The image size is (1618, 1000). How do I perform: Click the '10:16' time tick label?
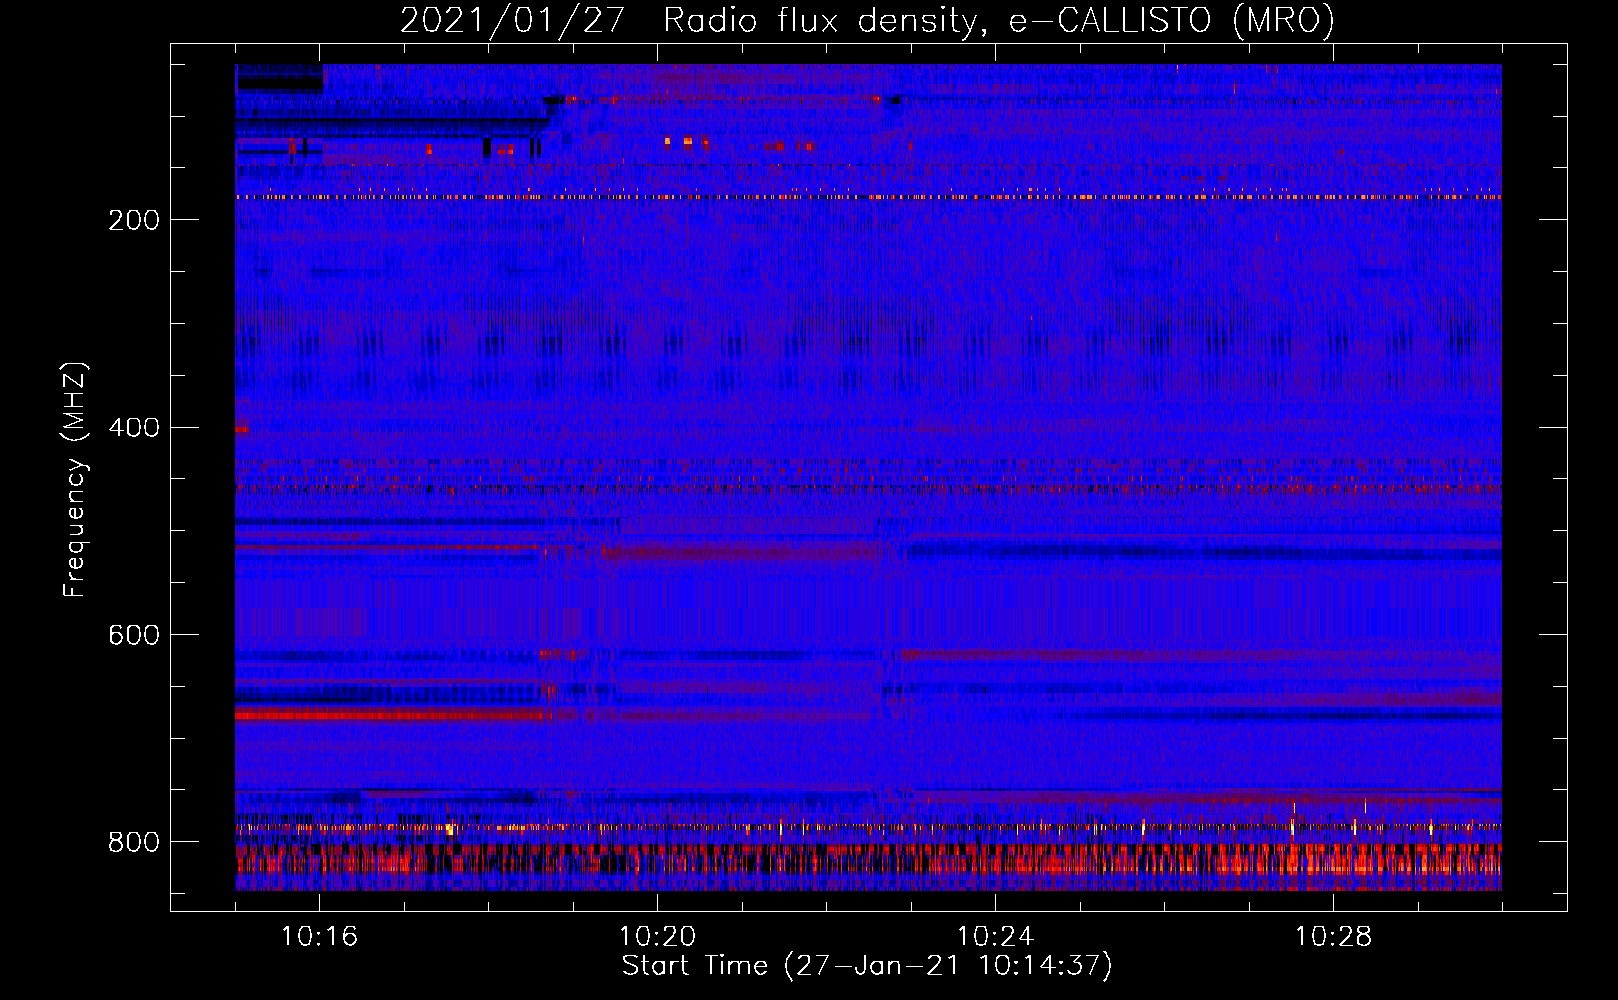pyautogui.click(x=320, y=937)
